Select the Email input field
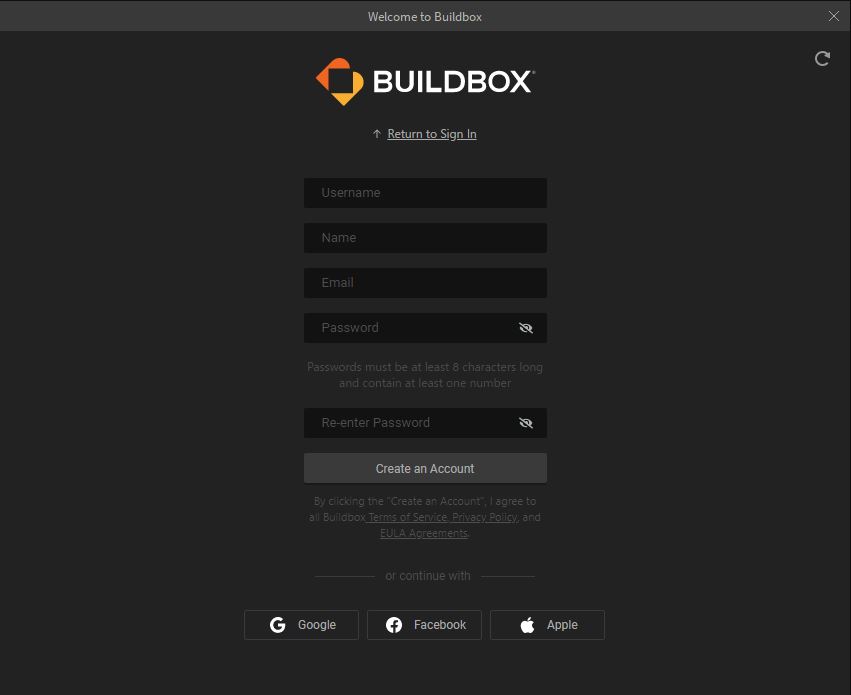Screen dimensions: 851x695 click(x=425, y=283)
